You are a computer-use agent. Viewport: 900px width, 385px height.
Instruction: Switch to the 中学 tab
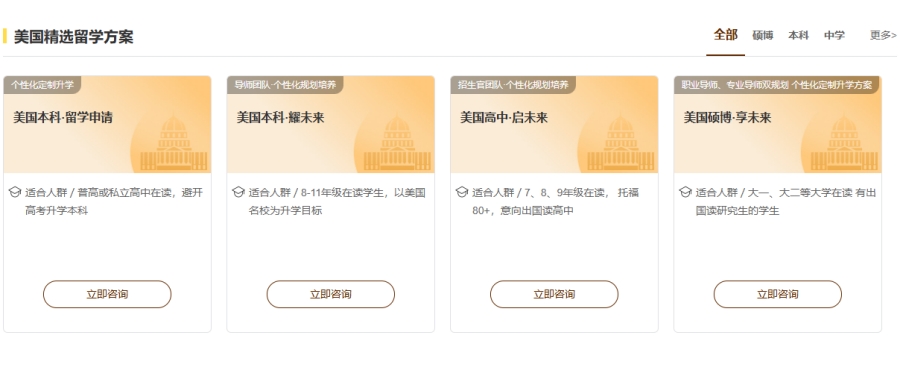pos(835,36)
